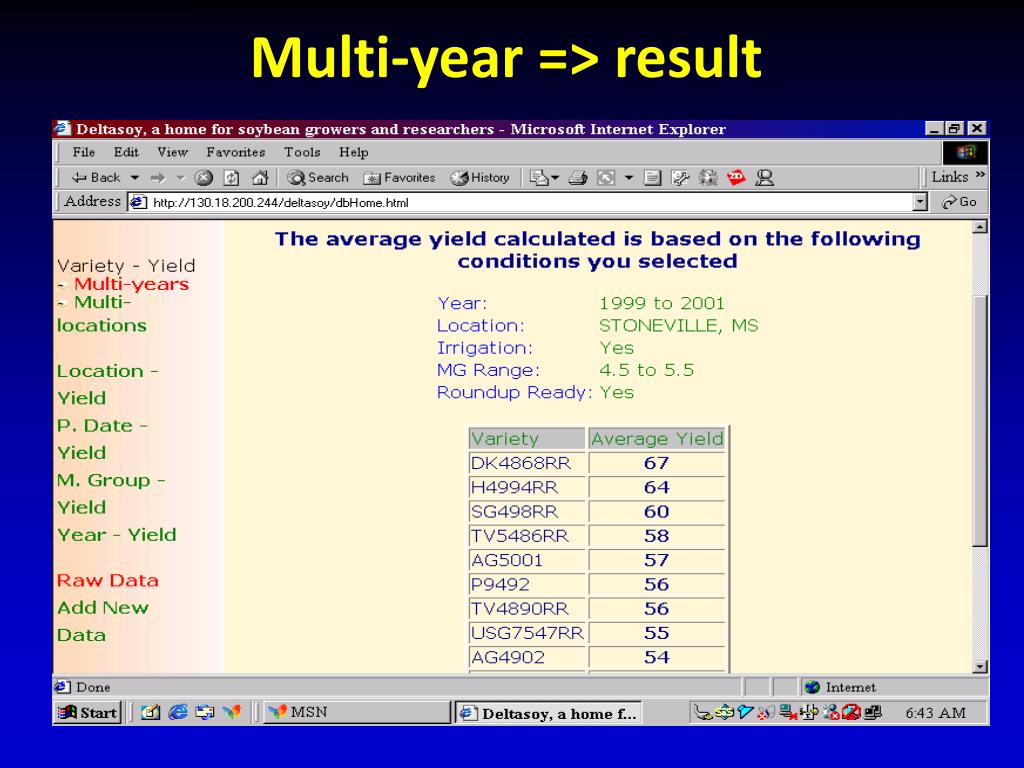Image resolution: width=1024 pixels, height=768 pixels.
Task: Open the Back history dropdown arrow
Action: 135,178
